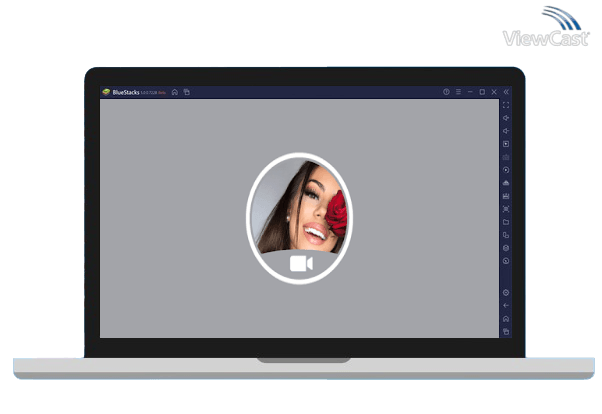The width and height of the screenshot is (602, 414).
Task: Click the back arrow in the side toolbar
Action: tap(506, 306)
